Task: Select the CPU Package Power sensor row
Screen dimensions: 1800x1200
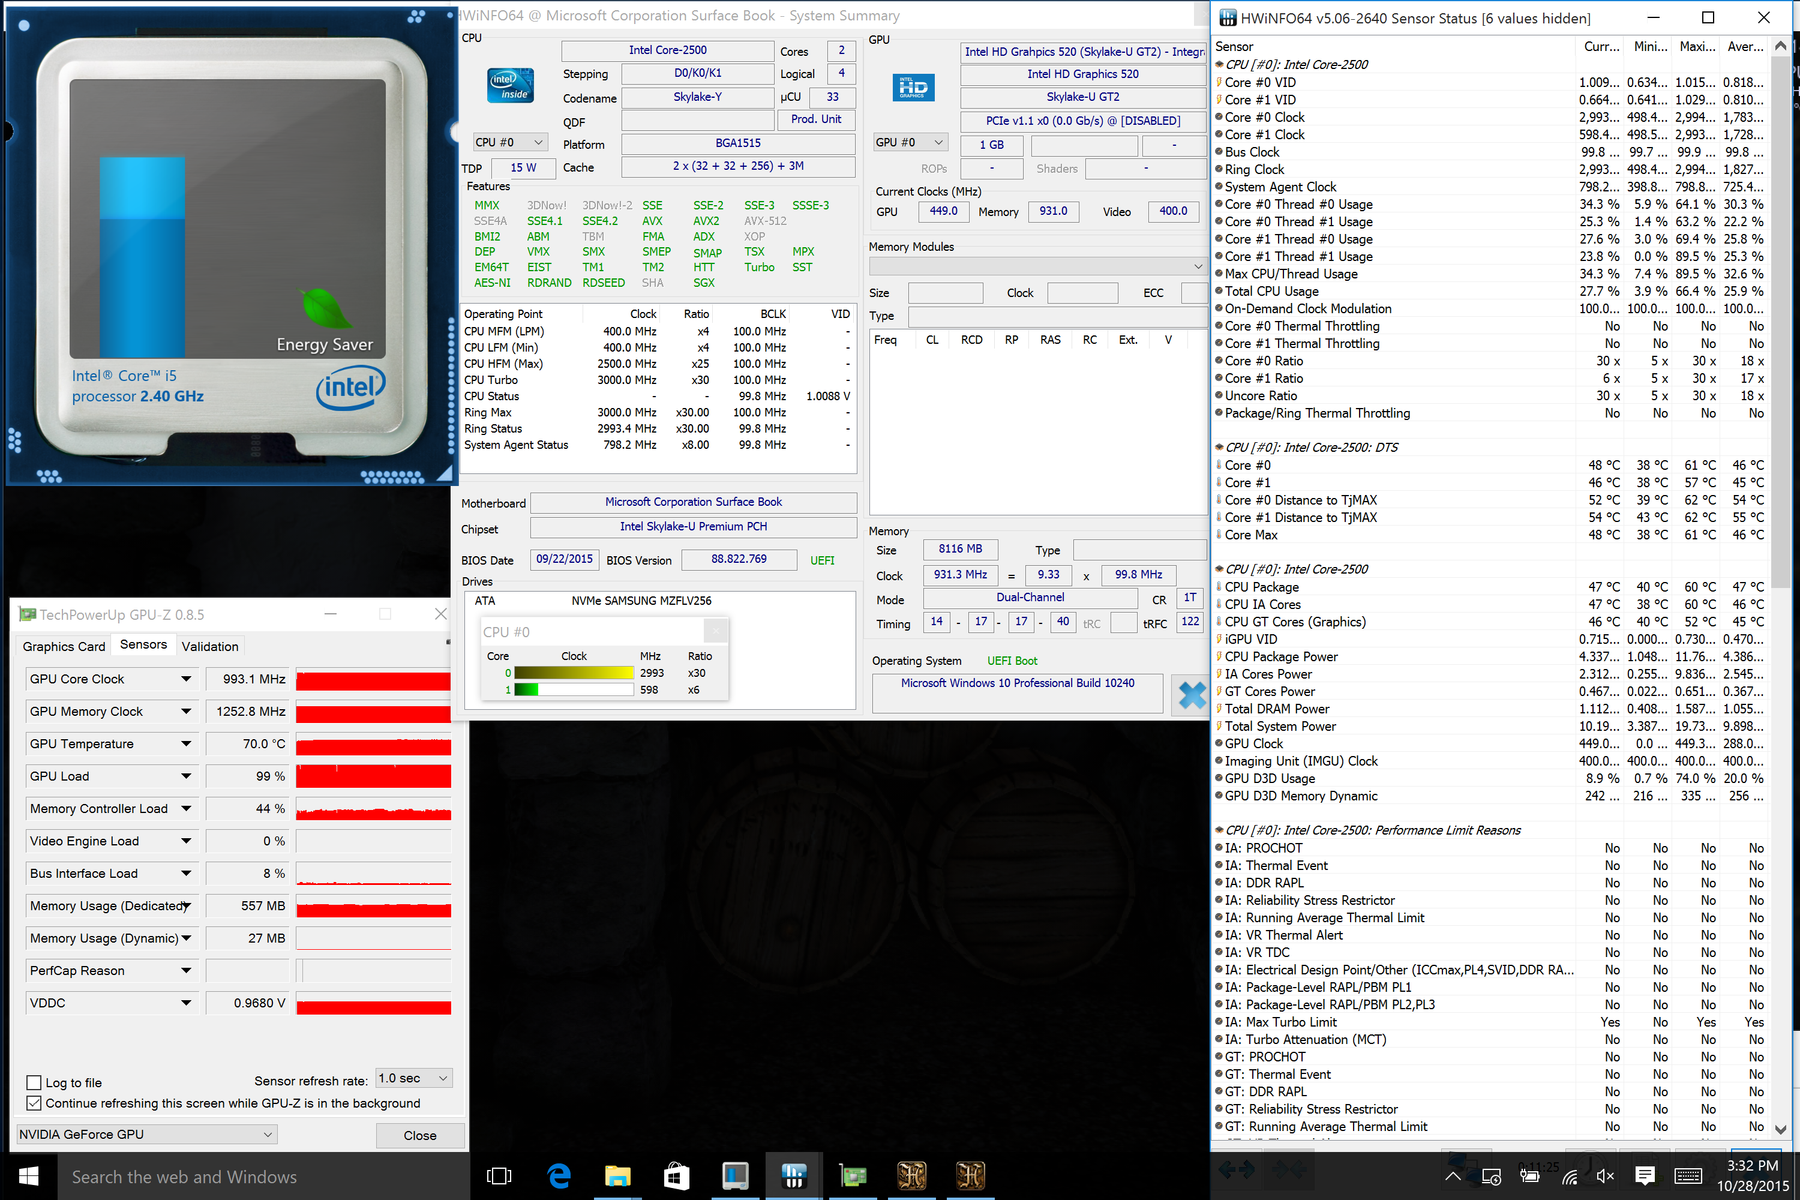Action: (x=1491, y=657)
